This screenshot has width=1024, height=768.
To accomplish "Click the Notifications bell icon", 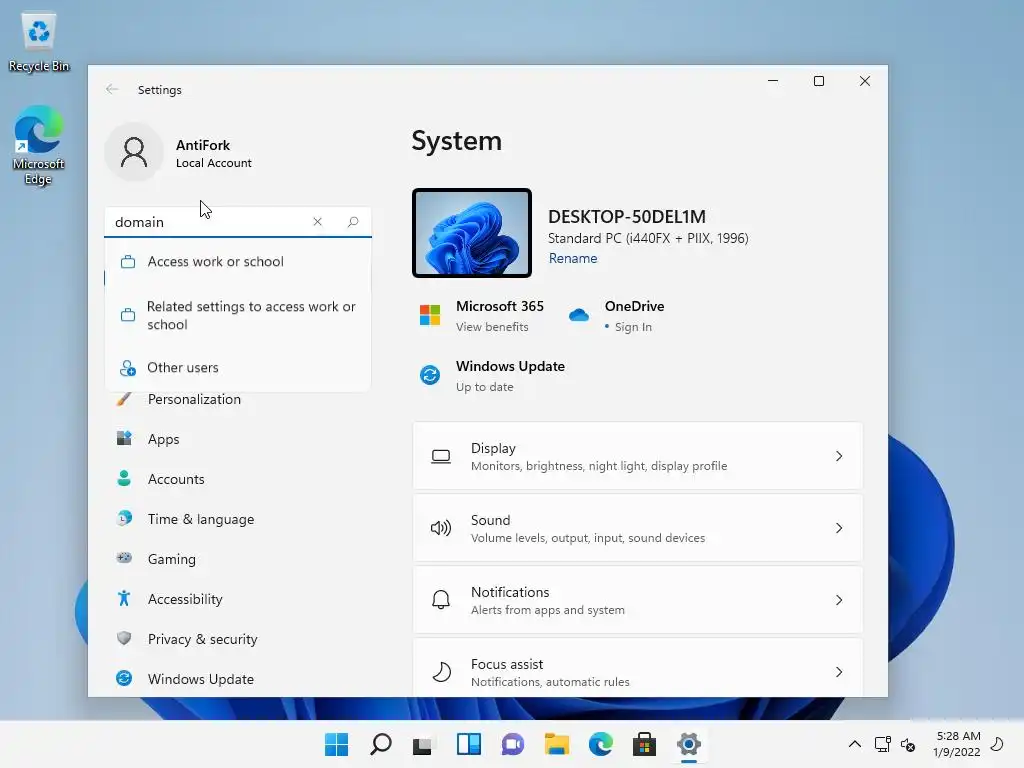I will [x=441, y=600].
